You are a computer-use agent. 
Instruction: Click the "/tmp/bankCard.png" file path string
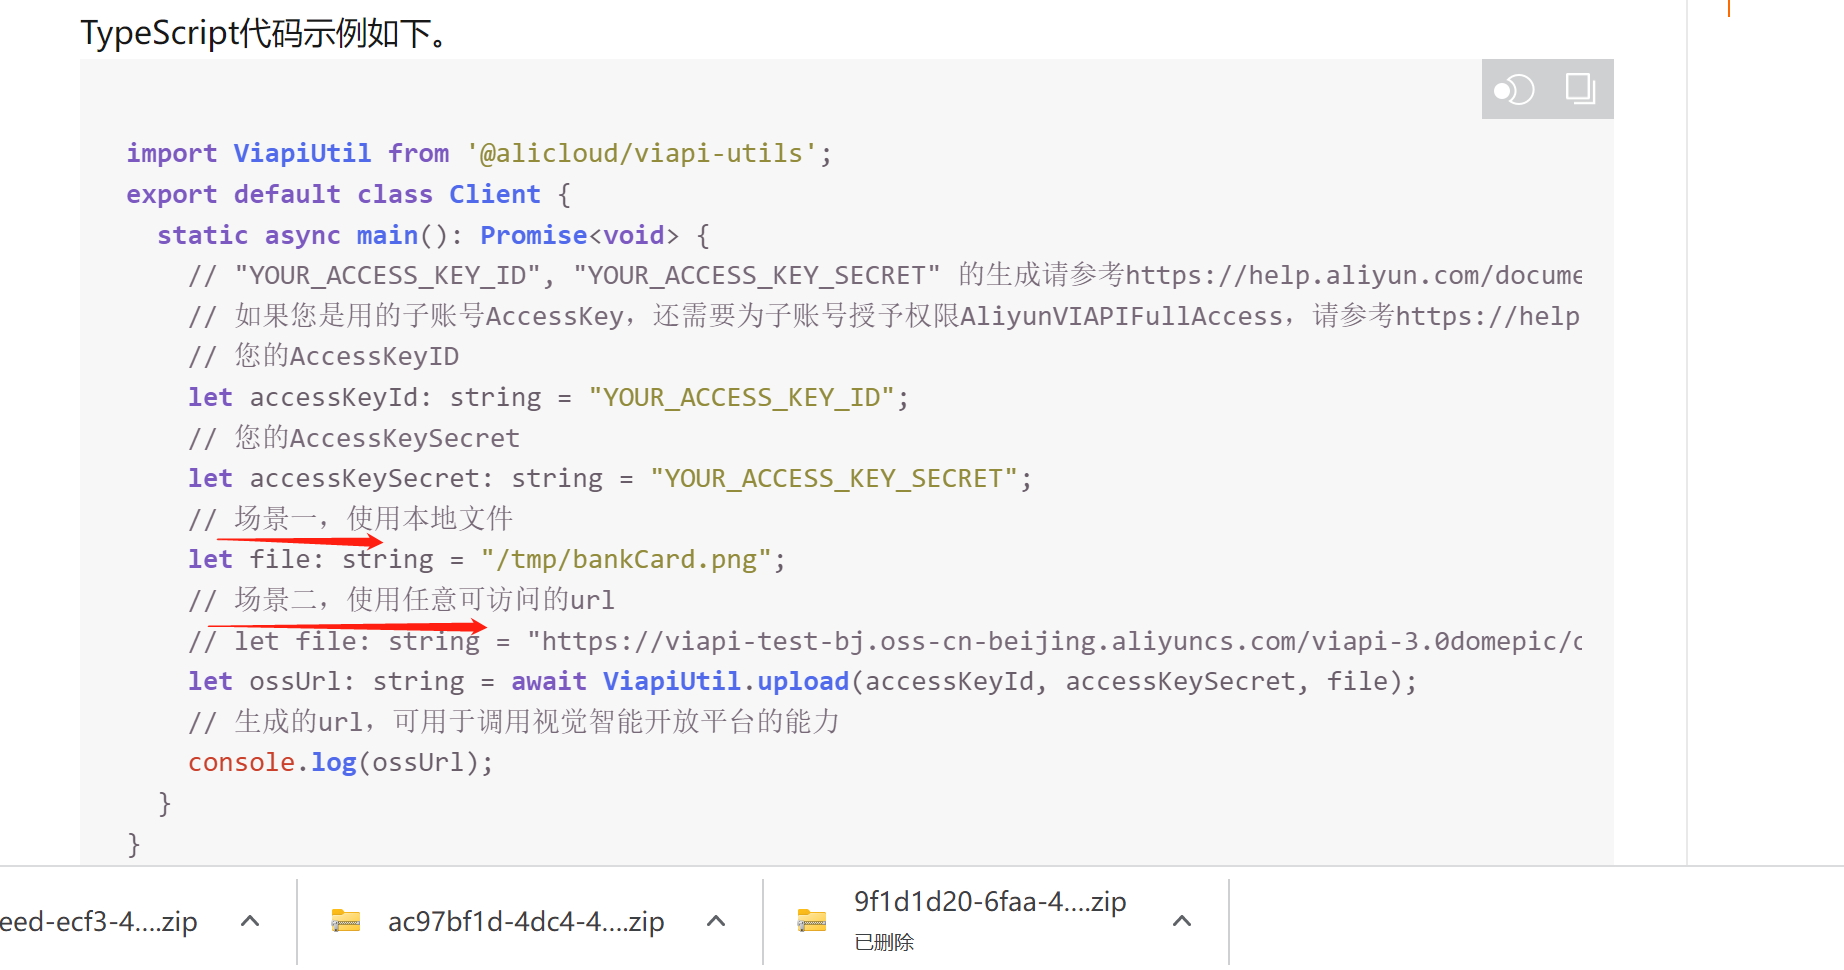point(626,559)
